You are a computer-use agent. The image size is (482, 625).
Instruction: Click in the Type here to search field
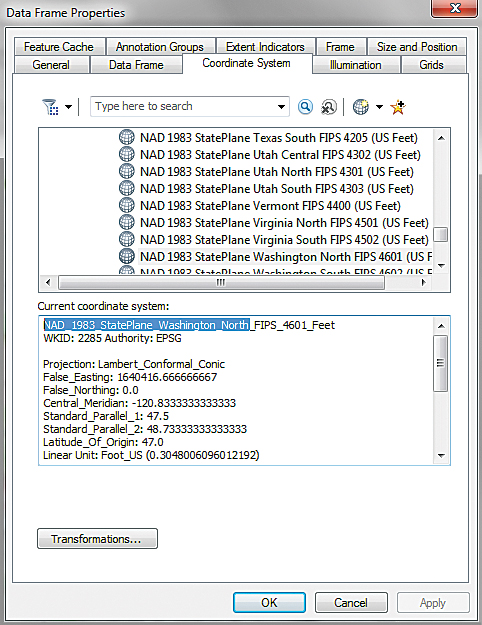tap(182, 106)
